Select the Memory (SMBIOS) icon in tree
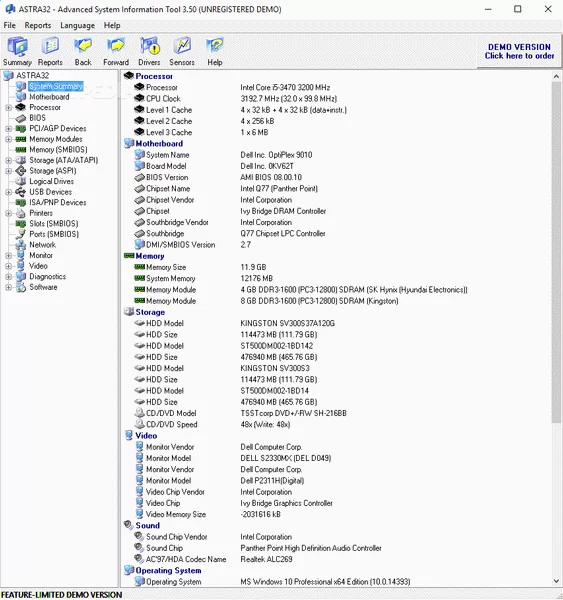Image resolution: width=563 pixels, height=600 pixels. pos(21,150)
